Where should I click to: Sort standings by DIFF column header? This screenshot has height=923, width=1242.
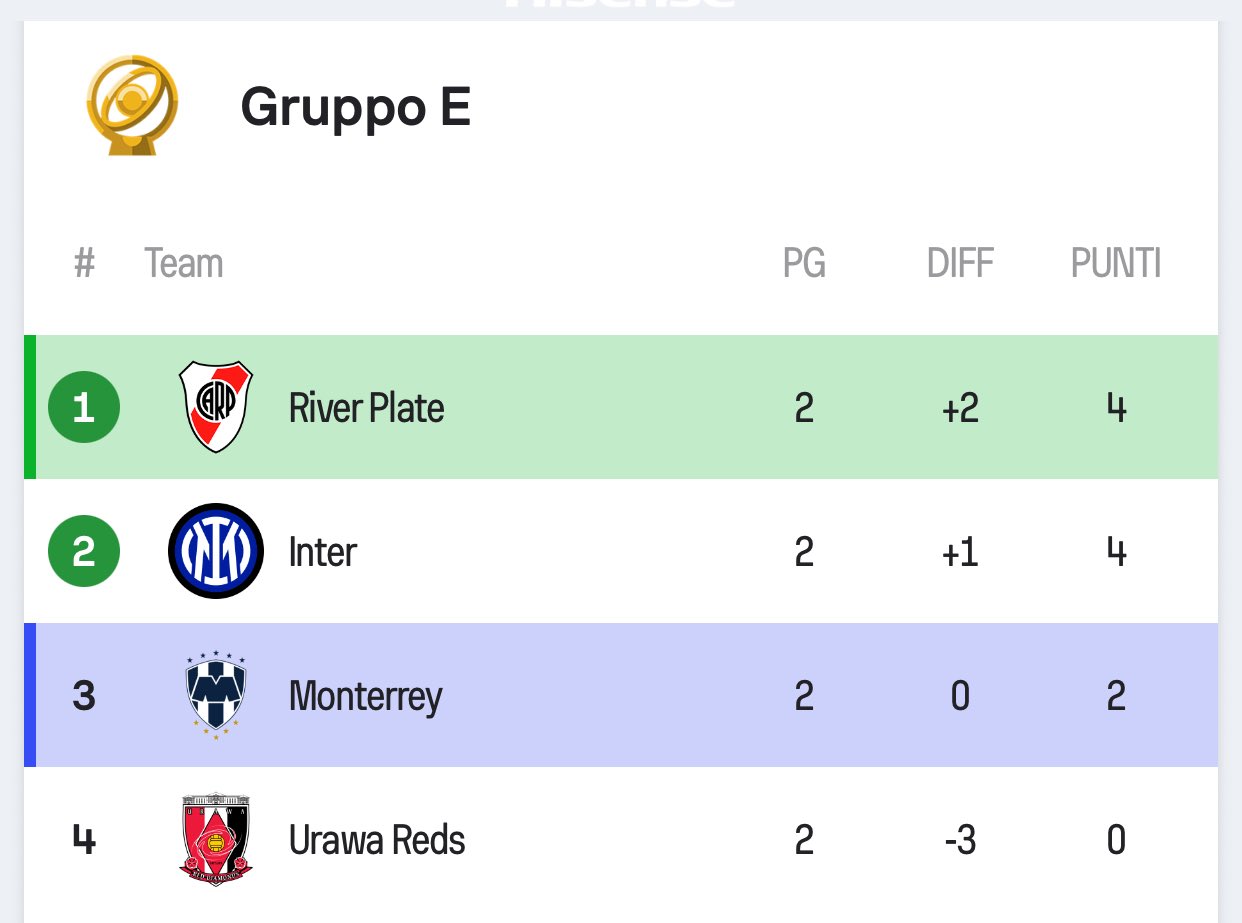tap(960, 264)
